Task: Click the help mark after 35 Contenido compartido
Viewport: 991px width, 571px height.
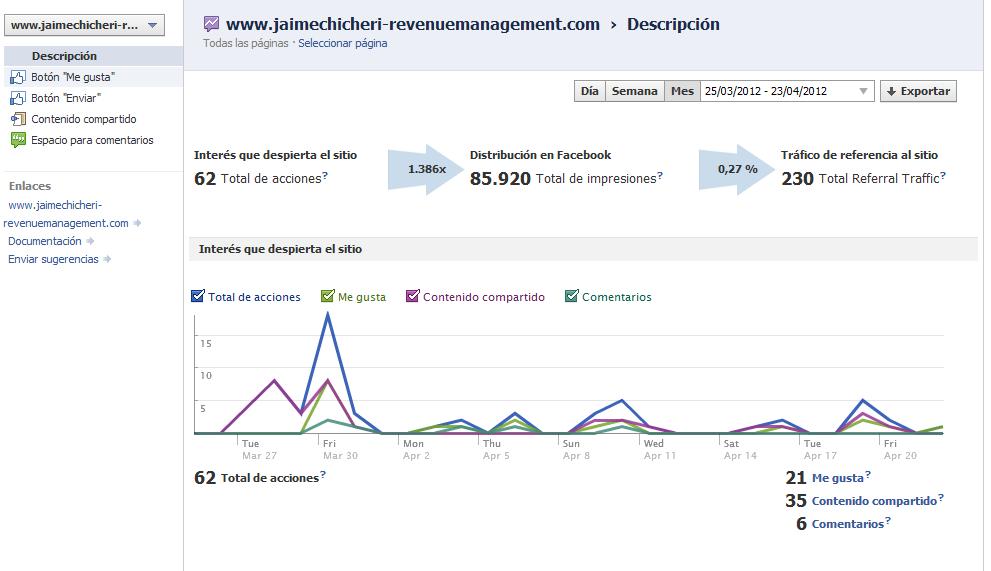Action: pos(940,498)
